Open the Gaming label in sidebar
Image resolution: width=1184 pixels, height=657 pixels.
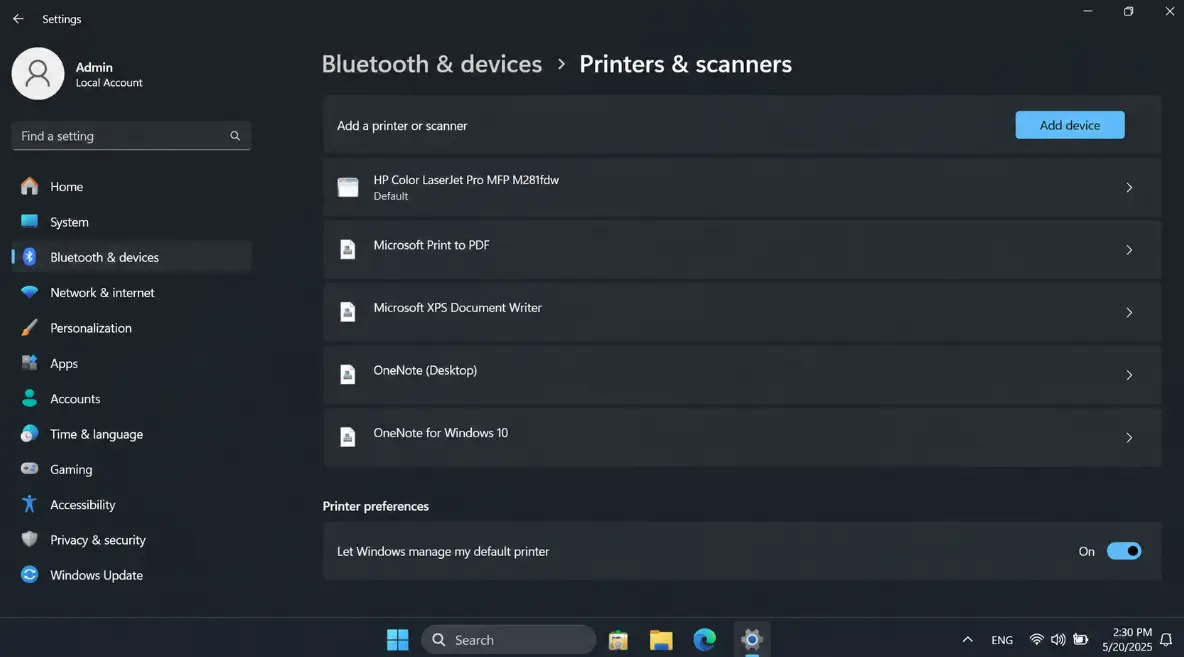pyautogui.click(x=71, y=470)
